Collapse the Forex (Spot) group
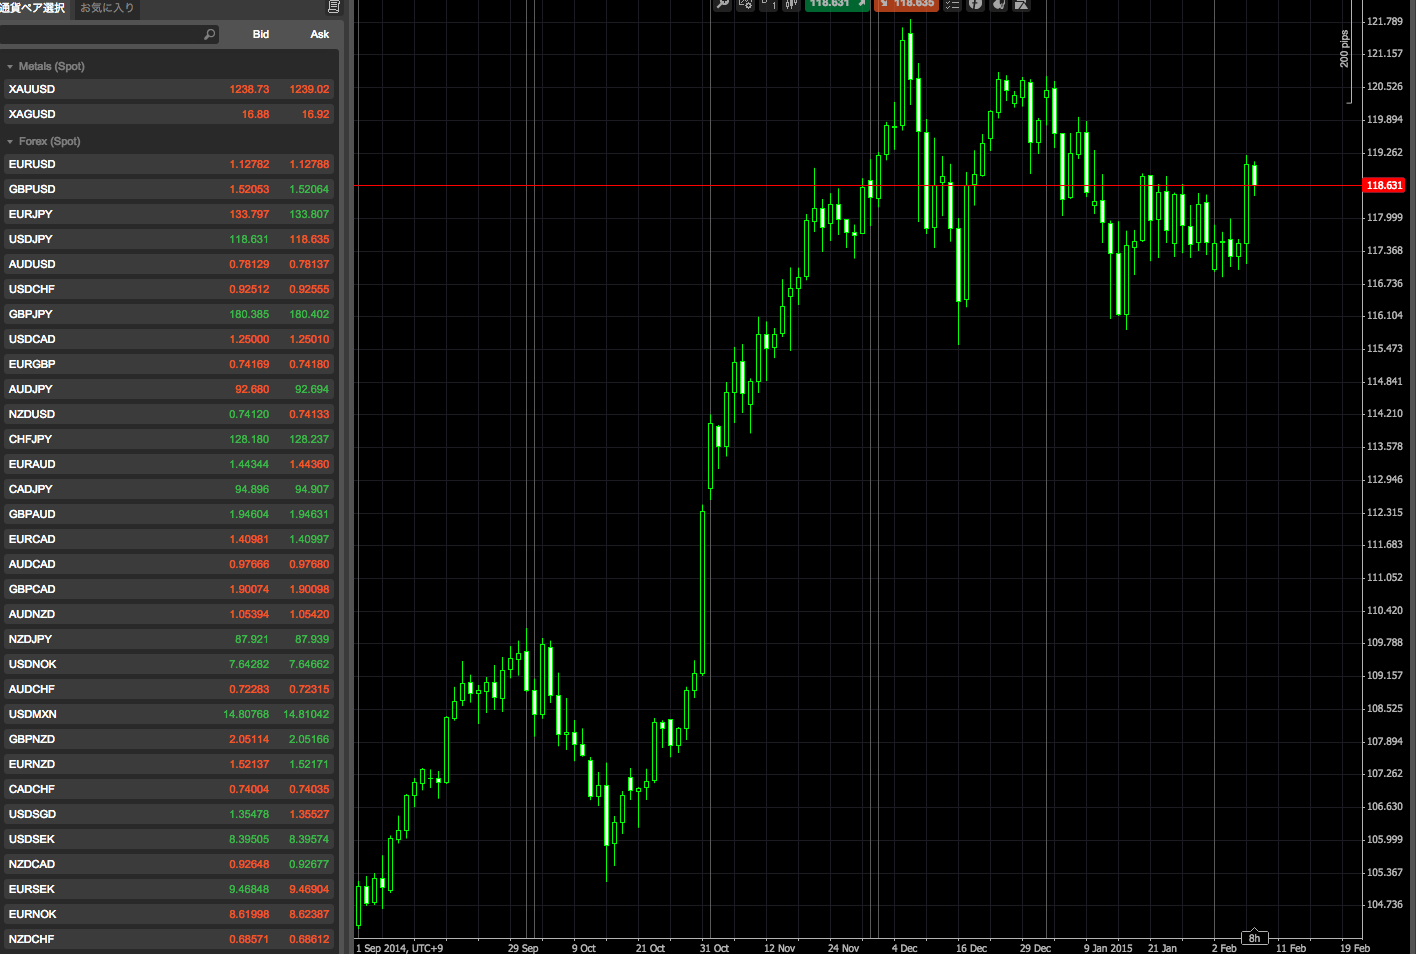1416x954 pixels. point(10,142)
